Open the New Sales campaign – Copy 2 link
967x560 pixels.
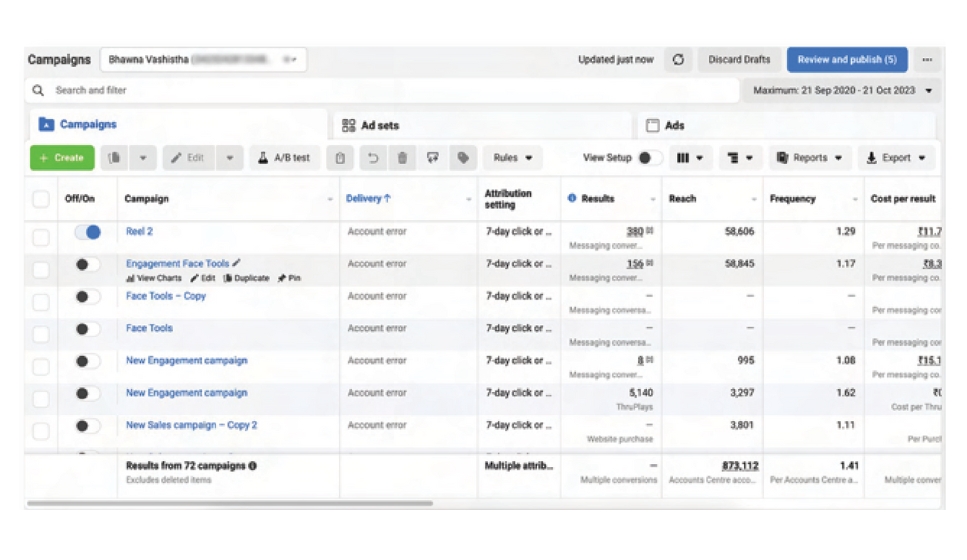(x=191, y=425)
